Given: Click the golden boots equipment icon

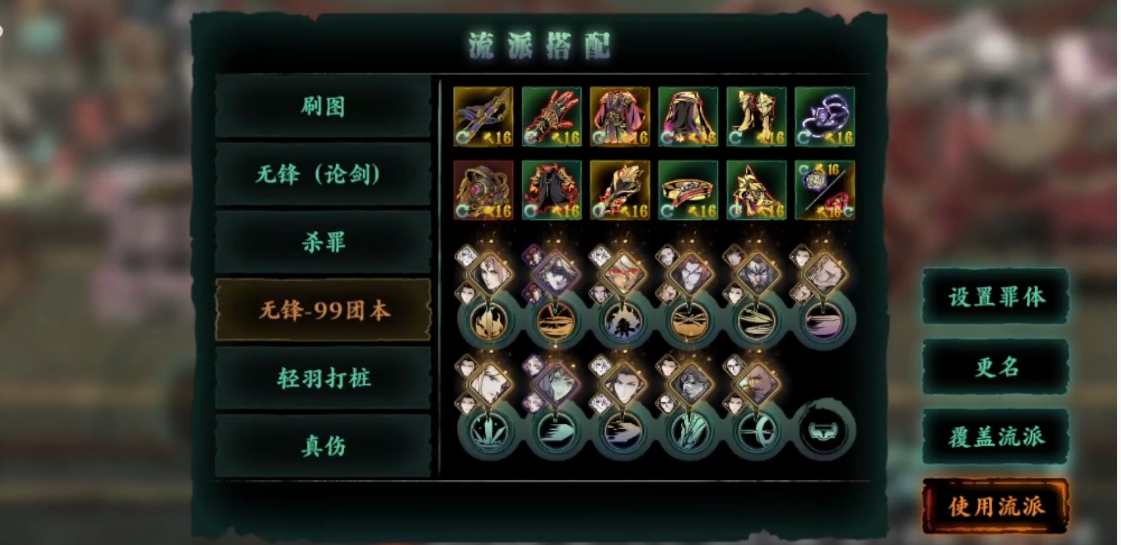Looking at the screenshot, I should 756,117.
